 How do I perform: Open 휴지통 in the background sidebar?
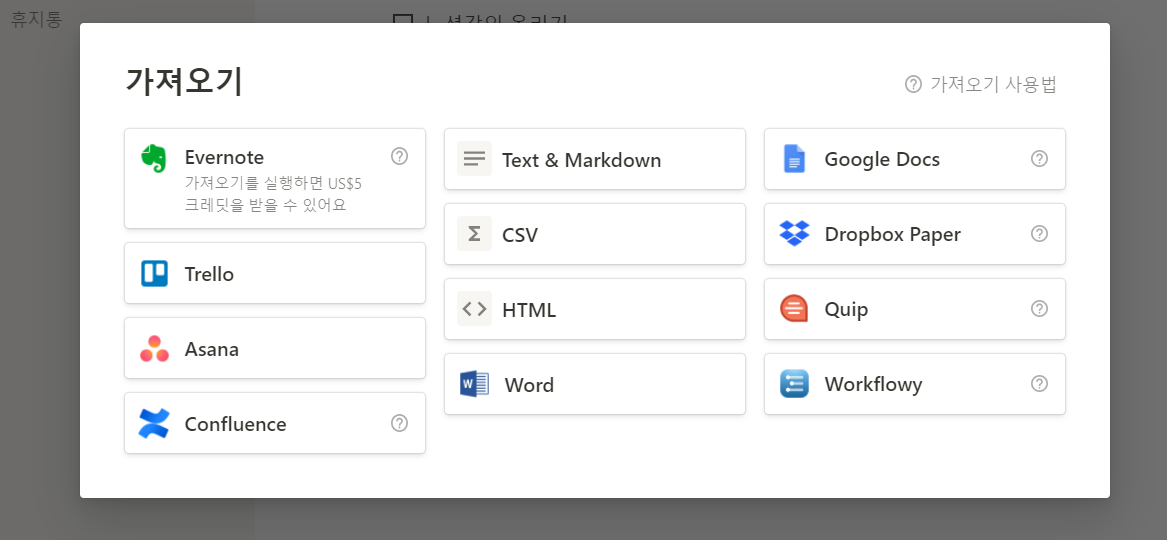[36, 19]
